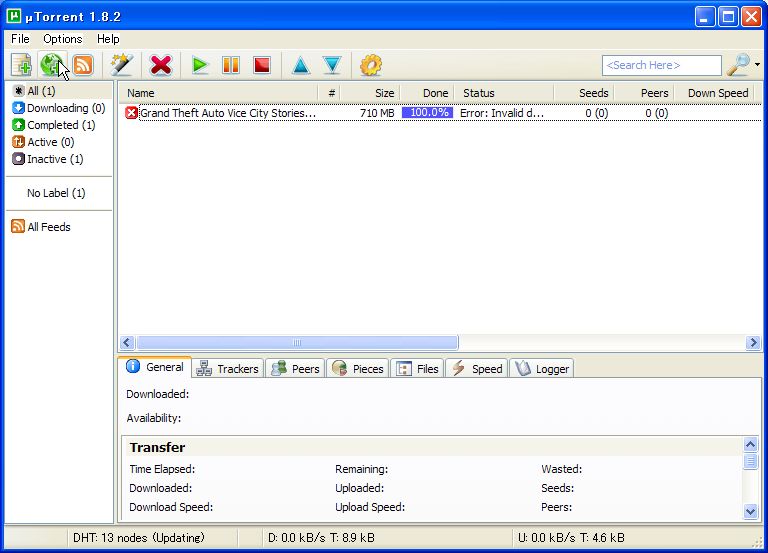
Task: Click upload speed status bar entry
Action: (571, 538)
